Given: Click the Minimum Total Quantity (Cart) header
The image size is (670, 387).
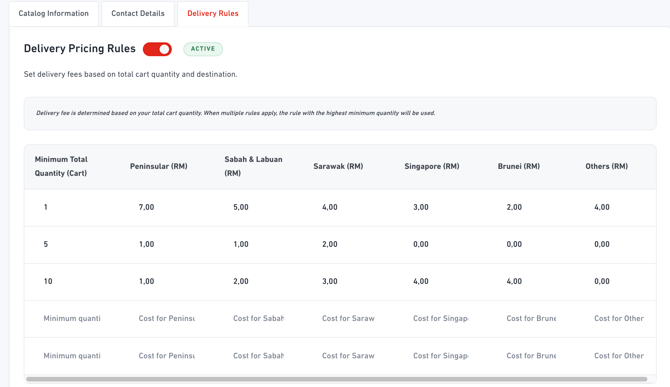Looking at the screenshot, I should 61,166.
